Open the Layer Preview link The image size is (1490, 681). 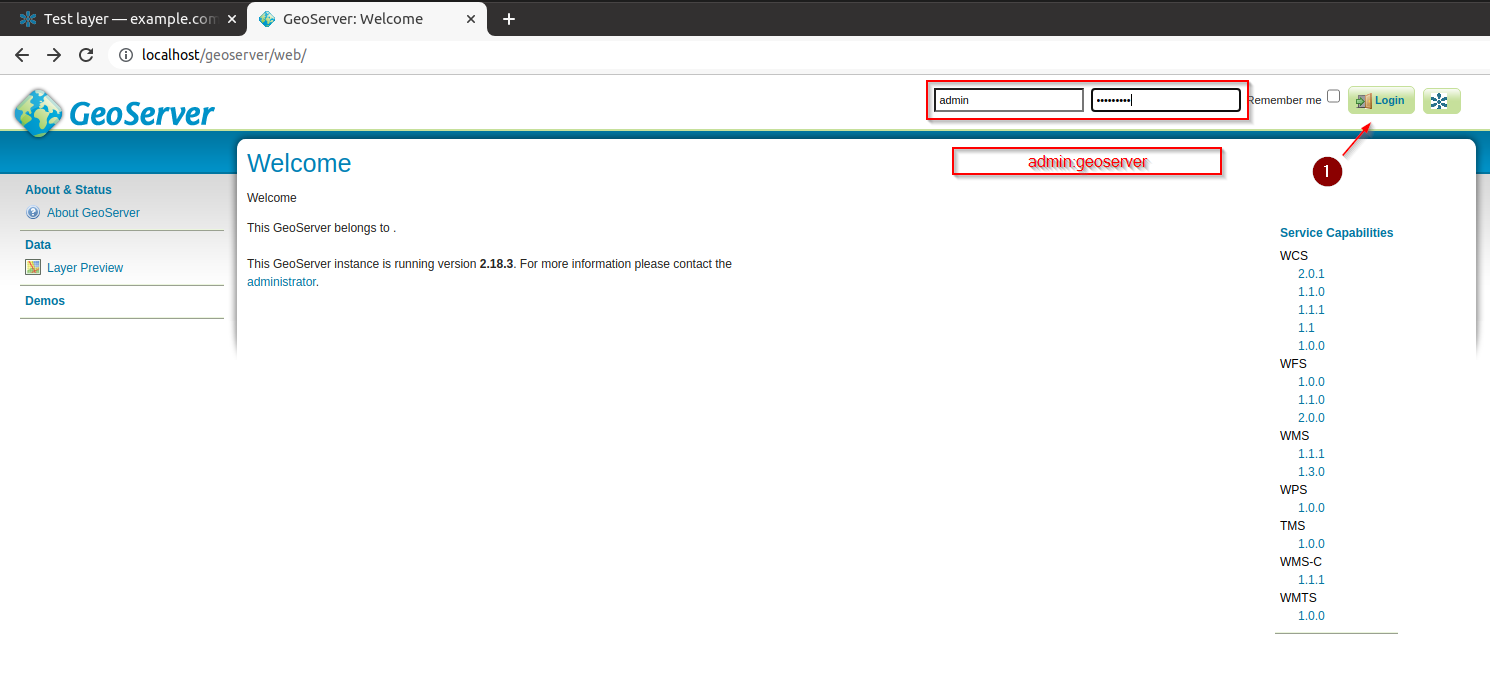(x=85, y=268)
